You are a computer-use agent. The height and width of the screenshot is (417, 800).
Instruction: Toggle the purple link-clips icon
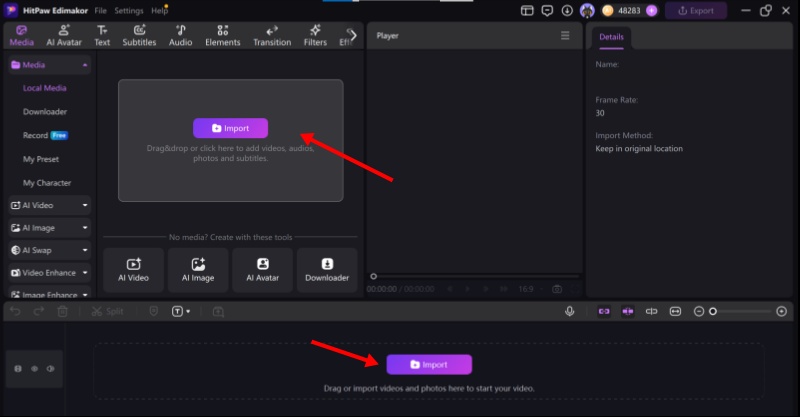tap(604, 311)
